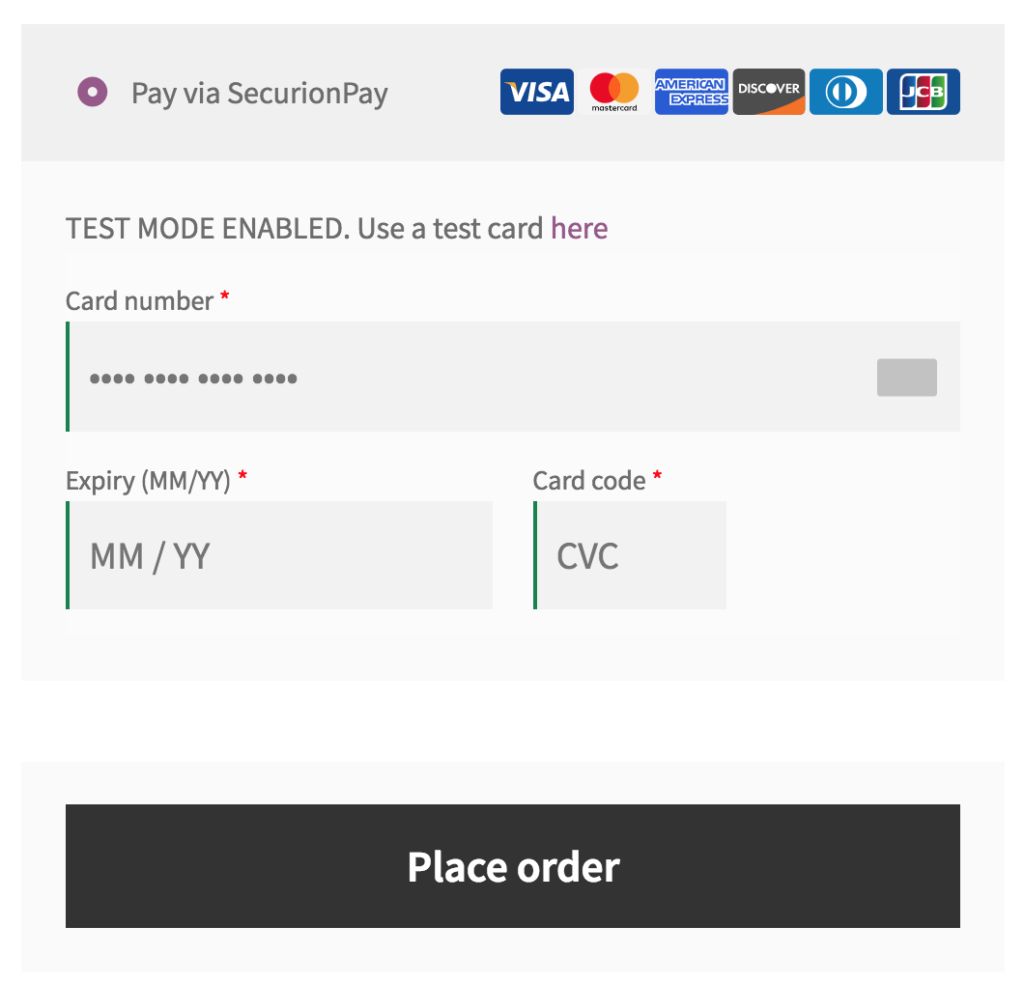
Task: Click the "Expiry (MM/YY)" field label
Action: point(148,481)
